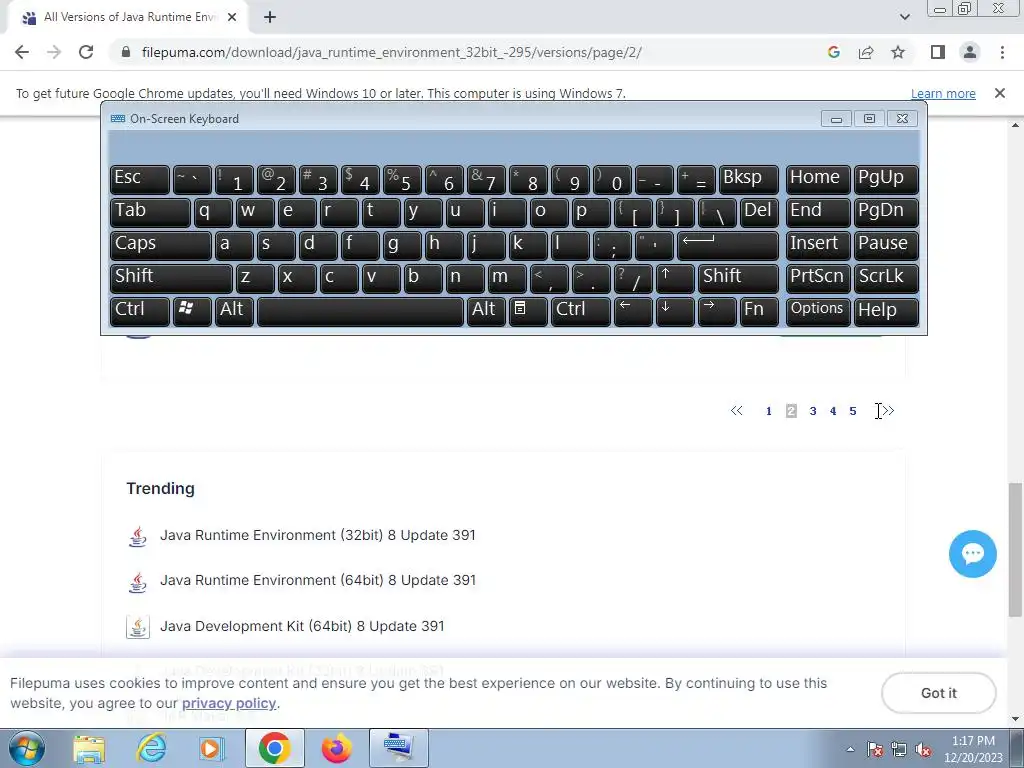This screenshot has width=1024, height=768.
Task: Reload the Filepuma page
Action: click(86, 52)
